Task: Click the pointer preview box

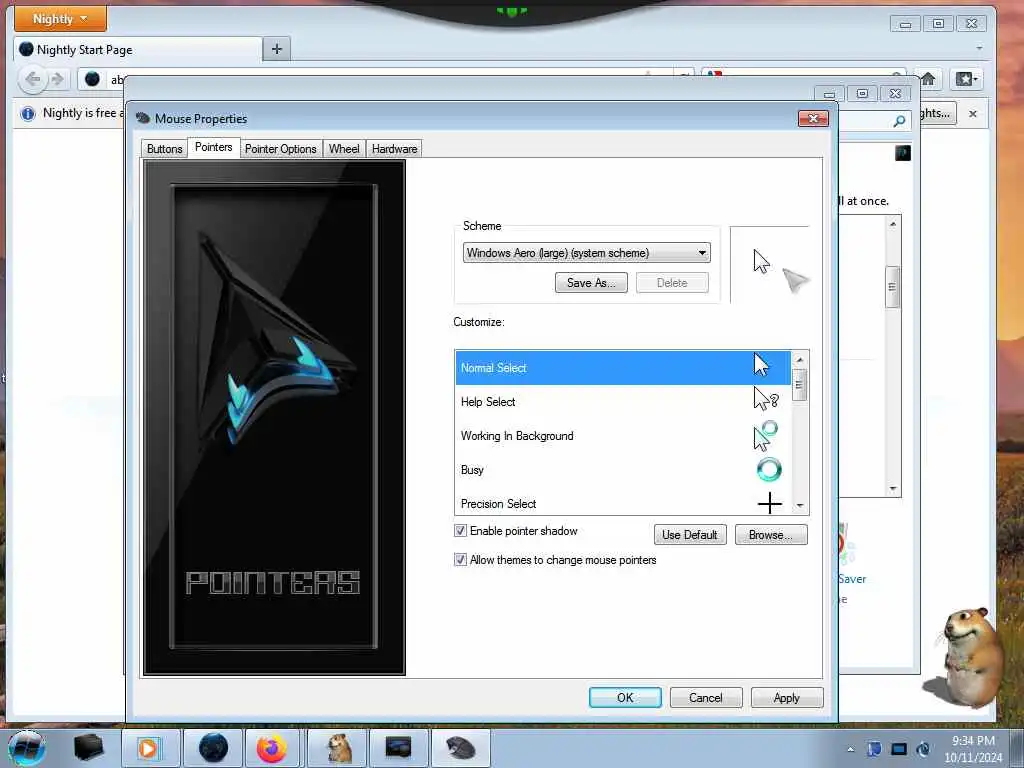Action: coord(770,265)
